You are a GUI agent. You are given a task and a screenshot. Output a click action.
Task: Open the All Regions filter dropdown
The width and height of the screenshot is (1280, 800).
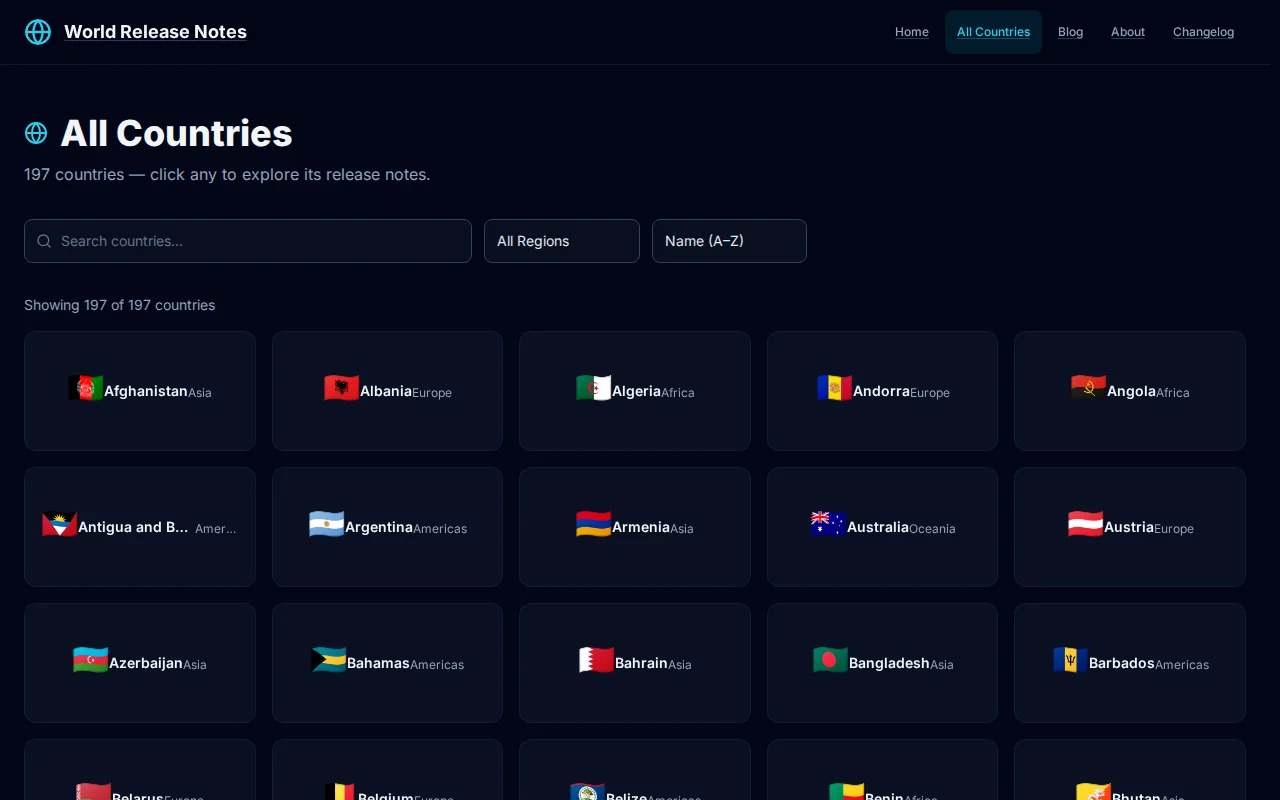pos(562,241)
